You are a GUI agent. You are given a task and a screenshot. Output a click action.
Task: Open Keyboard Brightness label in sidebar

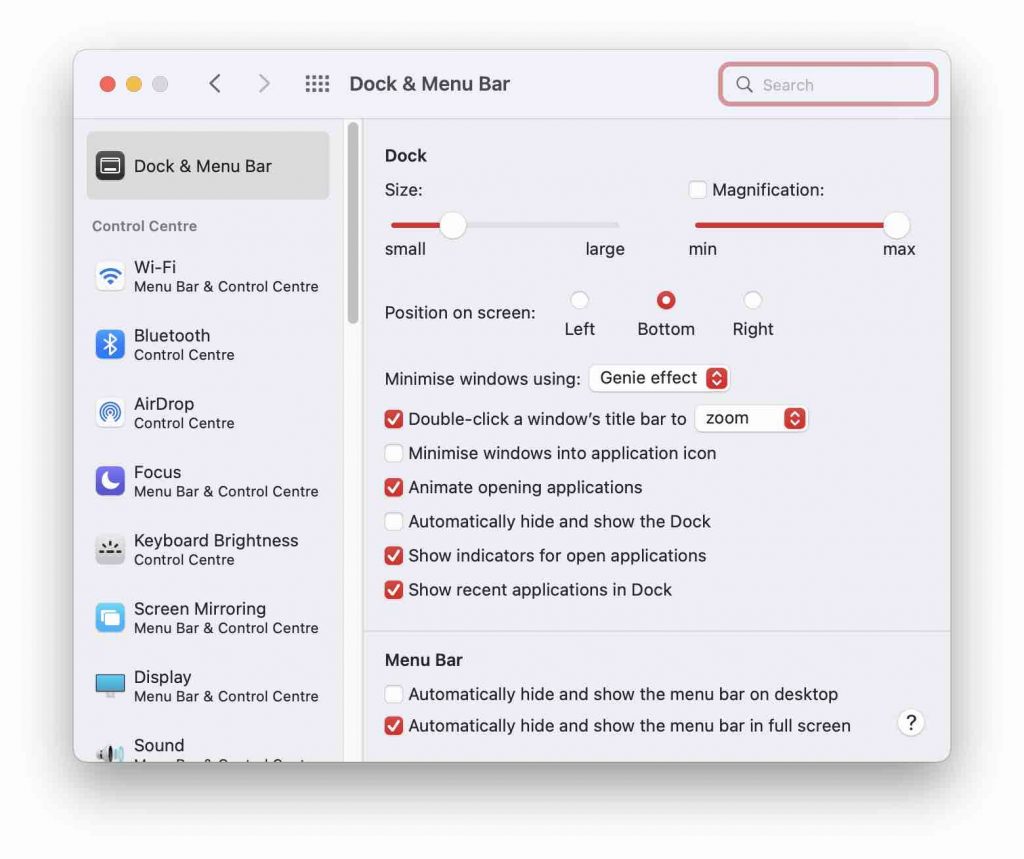[216, 540]
